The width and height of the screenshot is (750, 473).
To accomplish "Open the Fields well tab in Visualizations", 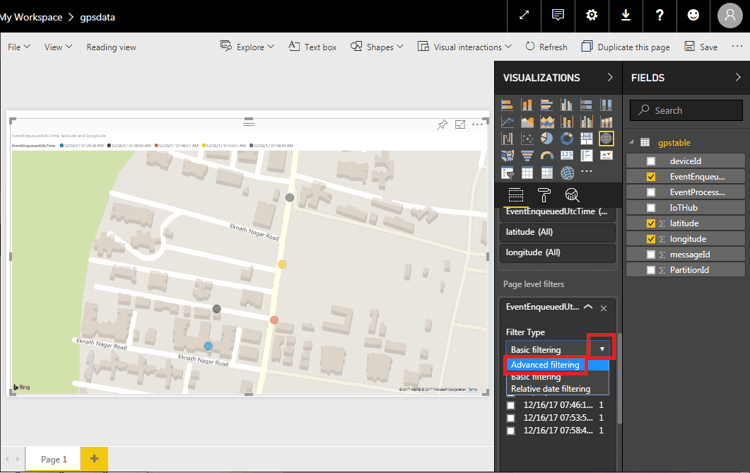I will [516, 195].
